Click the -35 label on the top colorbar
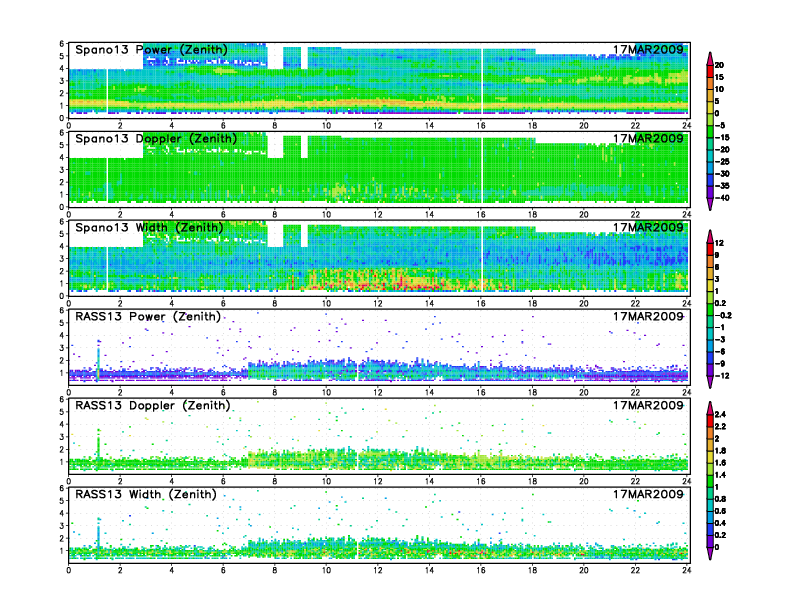Image resolution: width=792 pixels, height=612 pixels. pos(722,186)
